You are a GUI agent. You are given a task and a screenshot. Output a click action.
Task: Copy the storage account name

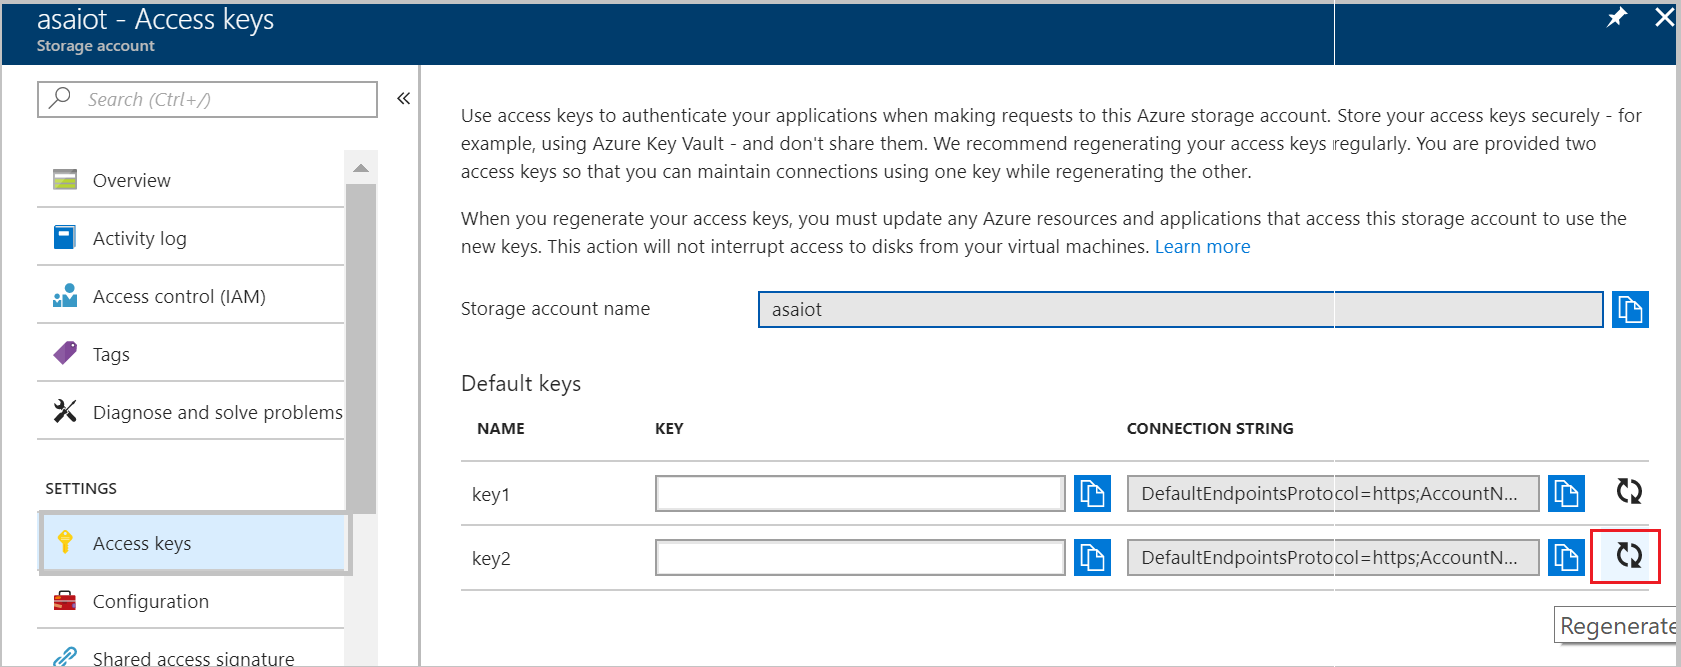click(x=1629, y=309)
